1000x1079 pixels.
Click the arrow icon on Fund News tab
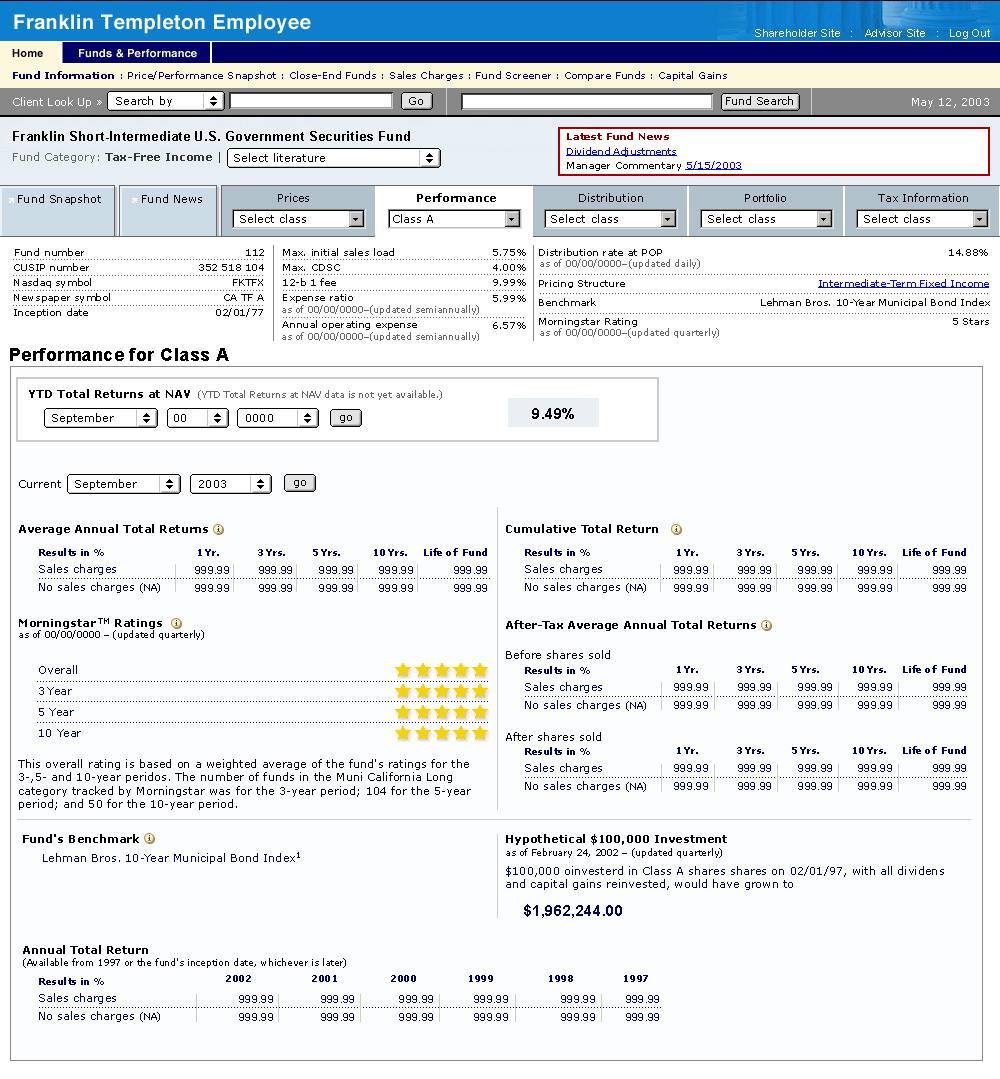[134, 200]
